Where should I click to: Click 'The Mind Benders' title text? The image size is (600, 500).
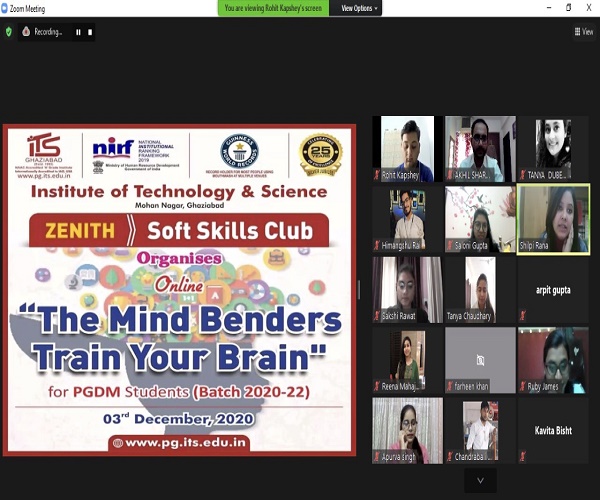pyautogui.click(x=181, y=318)
